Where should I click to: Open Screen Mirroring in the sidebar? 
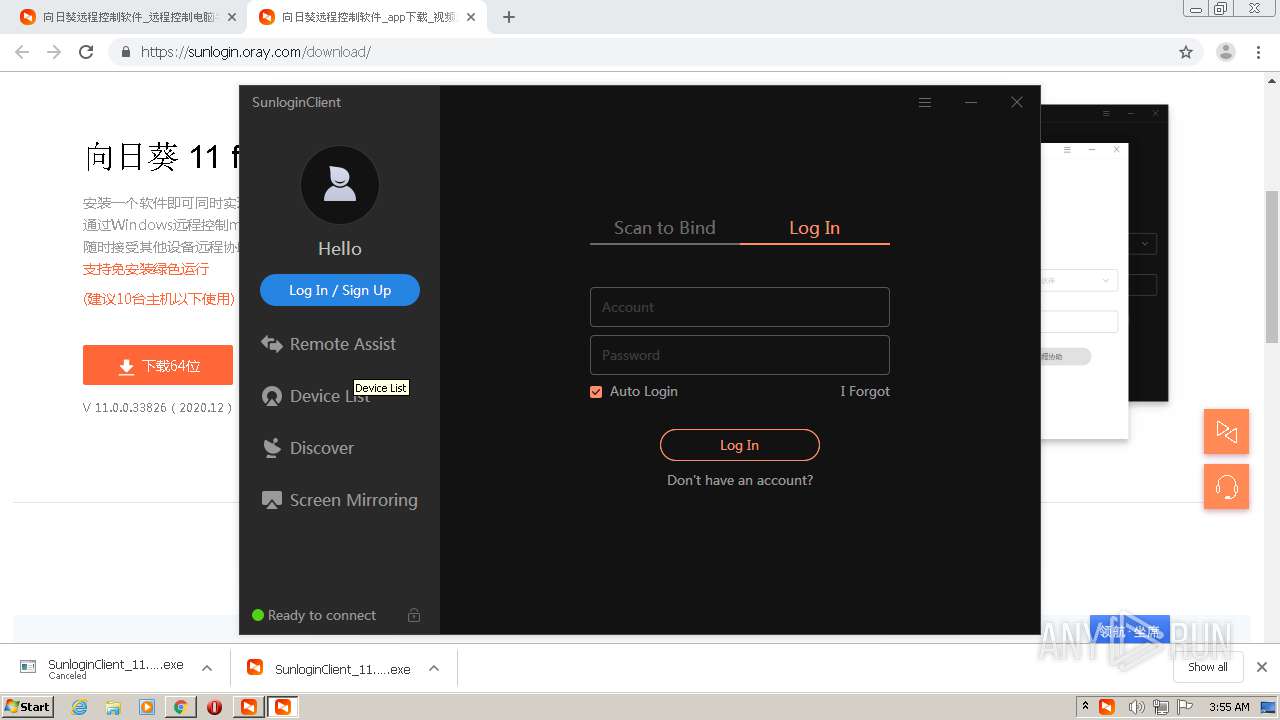click(x=340, y=500)
